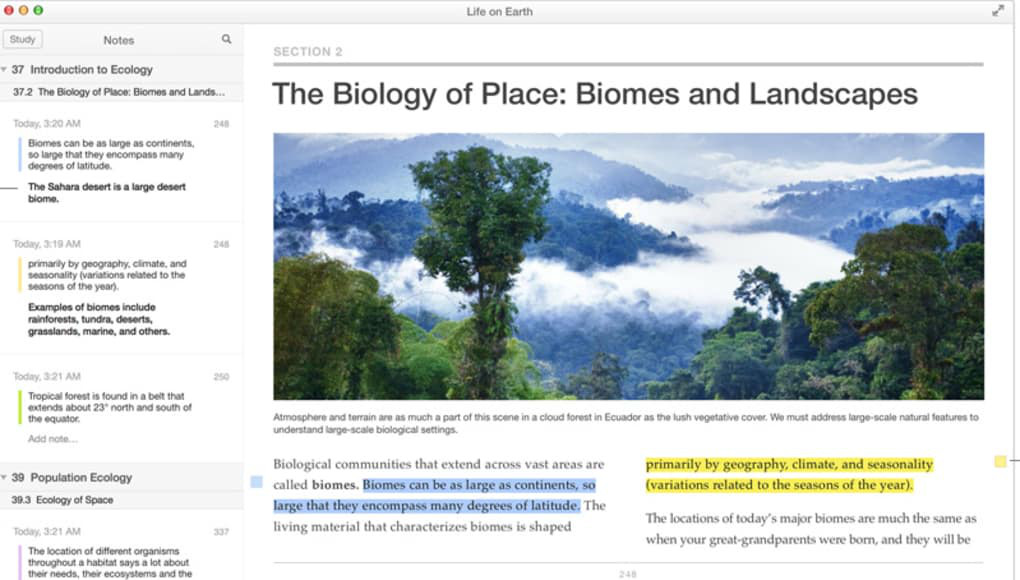Collapse chapter 37 Introduction to Ecology
This screenshot has height=580, width=1020.
tap(4, 69)
